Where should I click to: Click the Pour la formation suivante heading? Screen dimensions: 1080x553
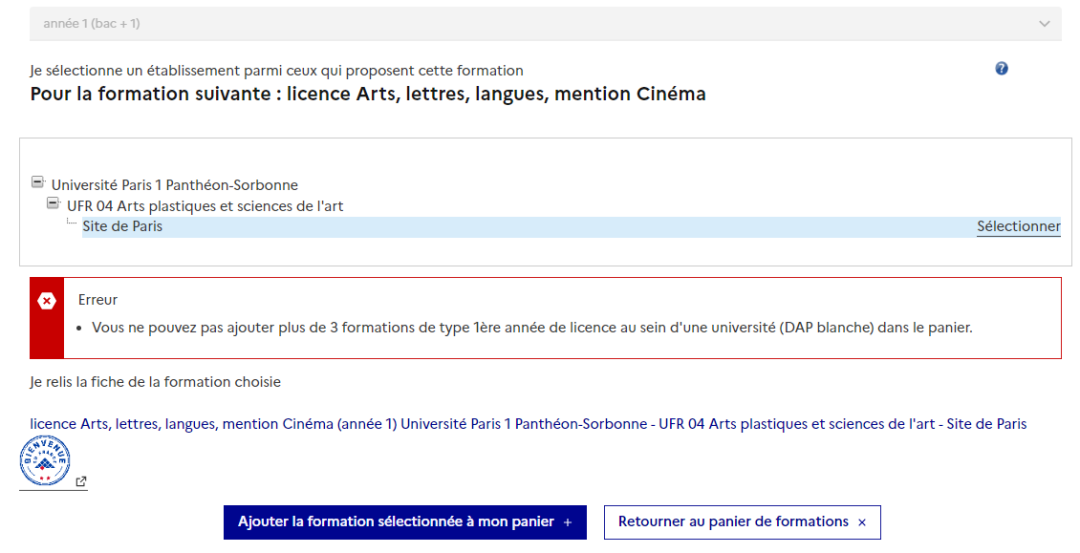point(368,94)
